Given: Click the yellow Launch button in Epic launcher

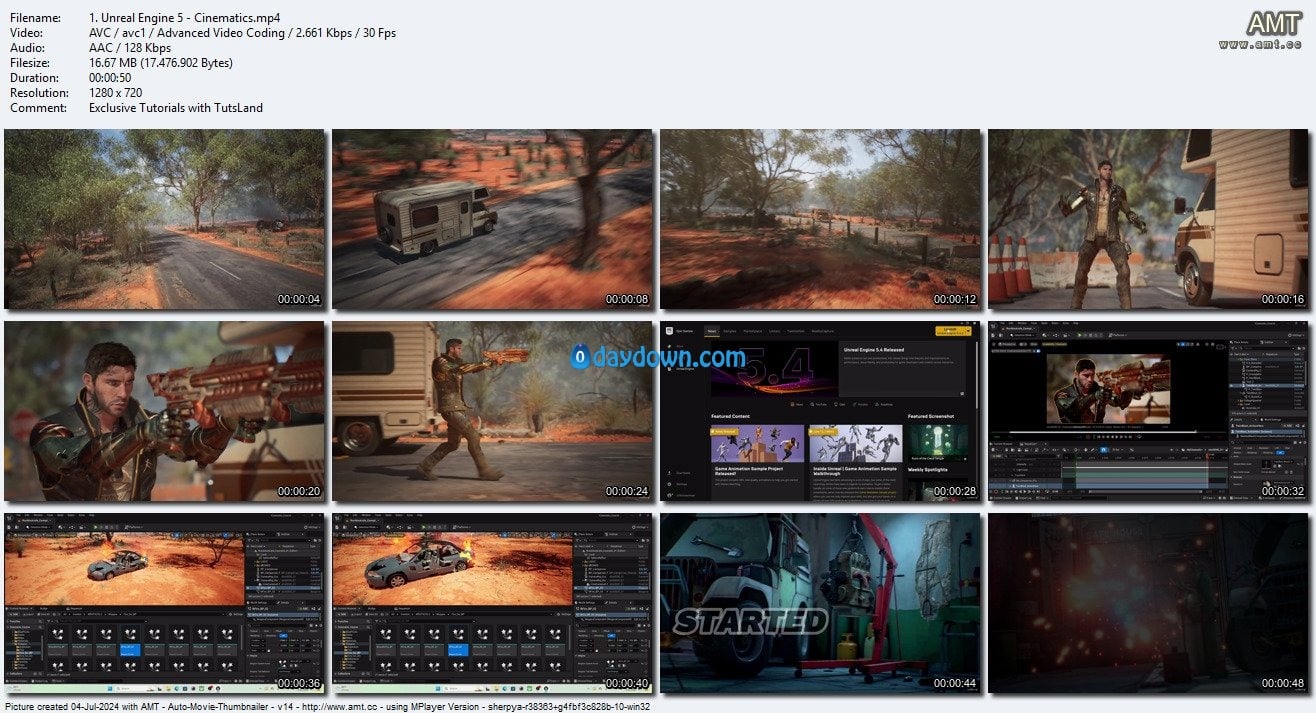Looking at the screenshot, I should (953, 330).
